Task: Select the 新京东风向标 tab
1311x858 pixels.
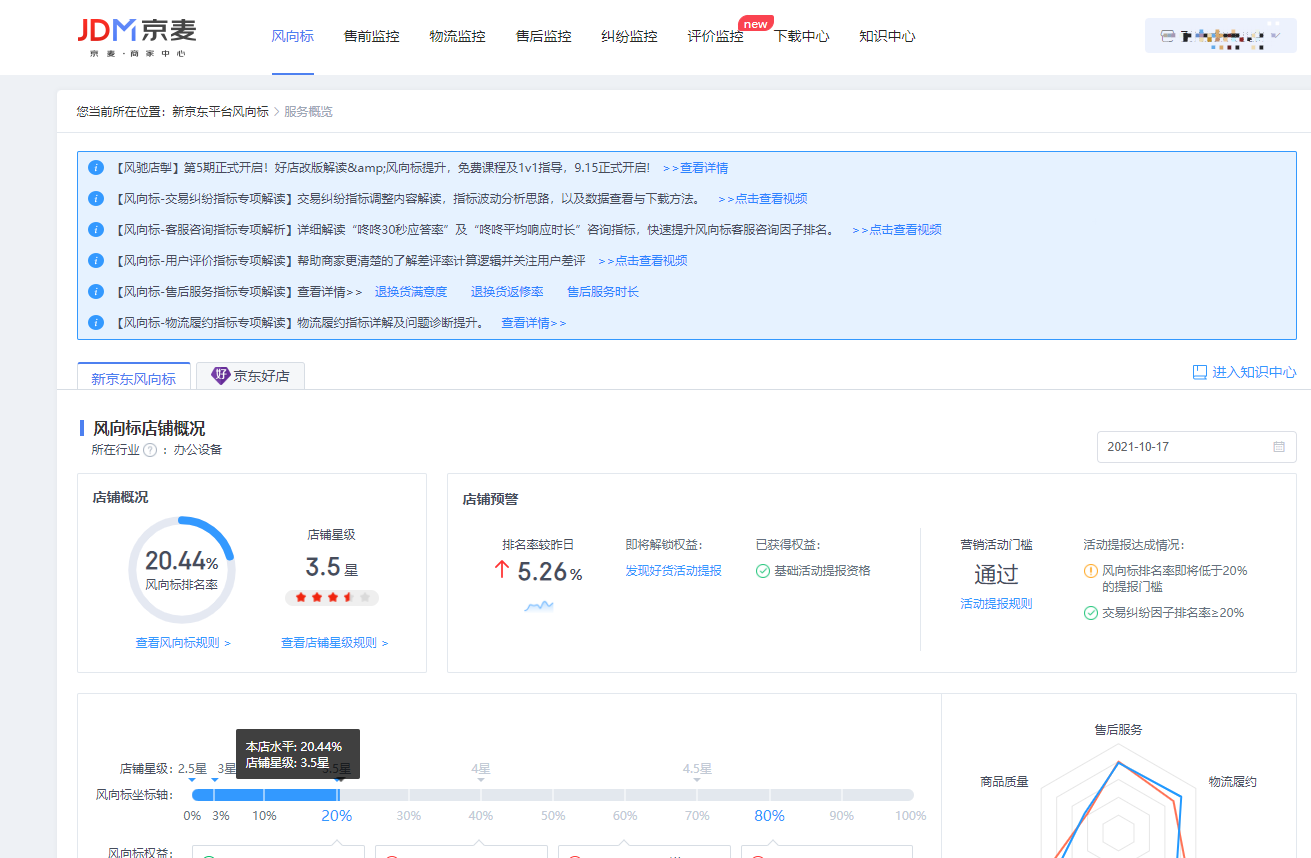Action: tap(134, 377)
